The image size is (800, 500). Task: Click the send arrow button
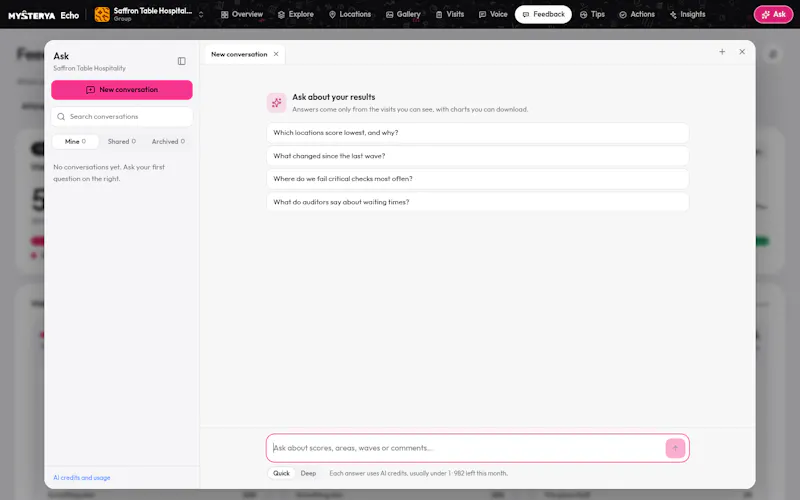[675, 448]
